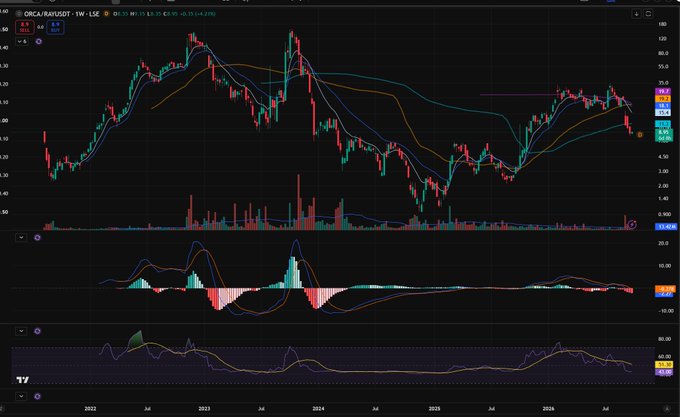Click the 1.40 price scale label

(x=663, y=199)
